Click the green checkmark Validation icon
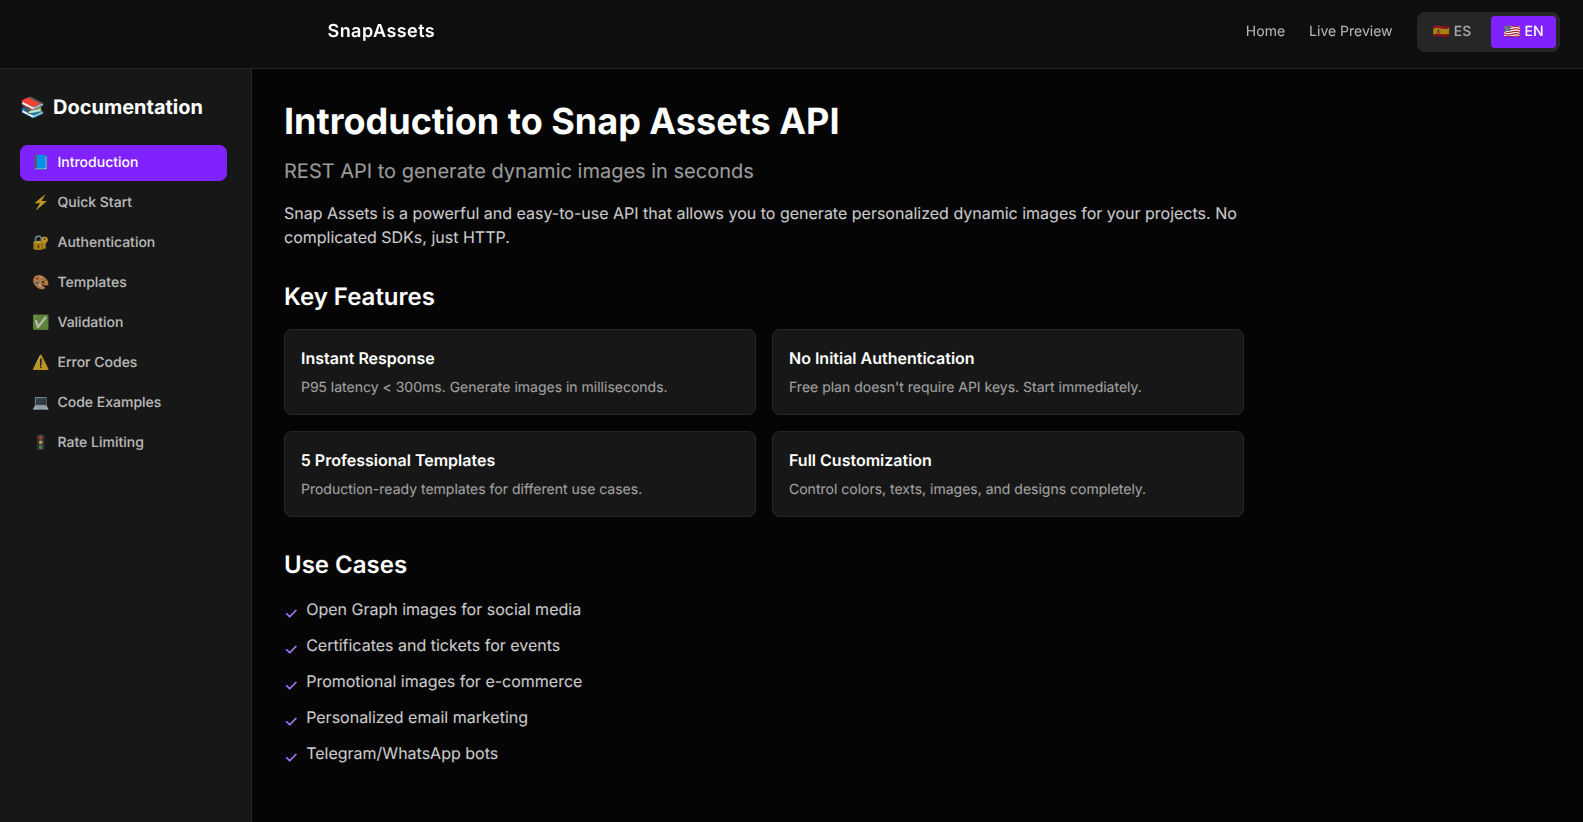This screenshot has width=1583, height=822. [x=40, y=322]
